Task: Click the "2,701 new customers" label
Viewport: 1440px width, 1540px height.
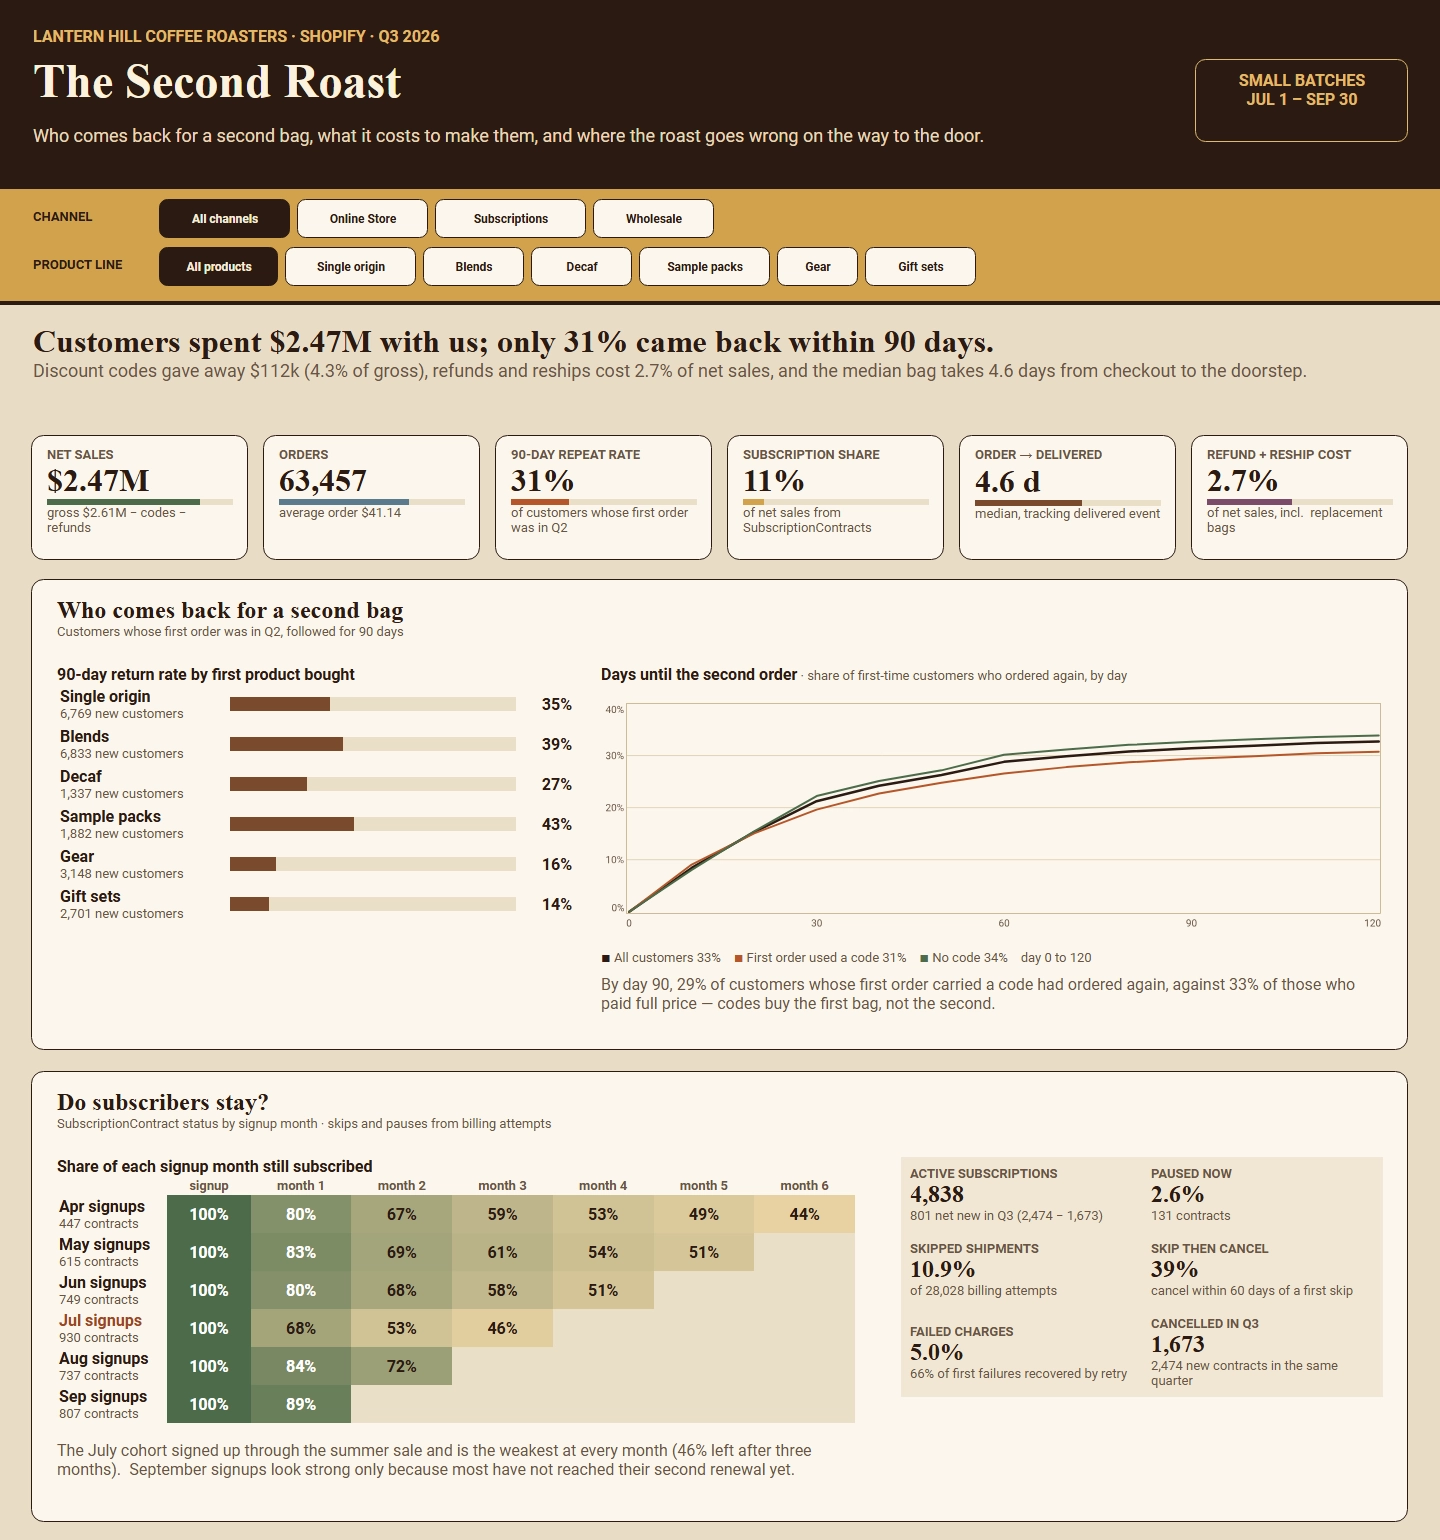Action: click(122, 914)
